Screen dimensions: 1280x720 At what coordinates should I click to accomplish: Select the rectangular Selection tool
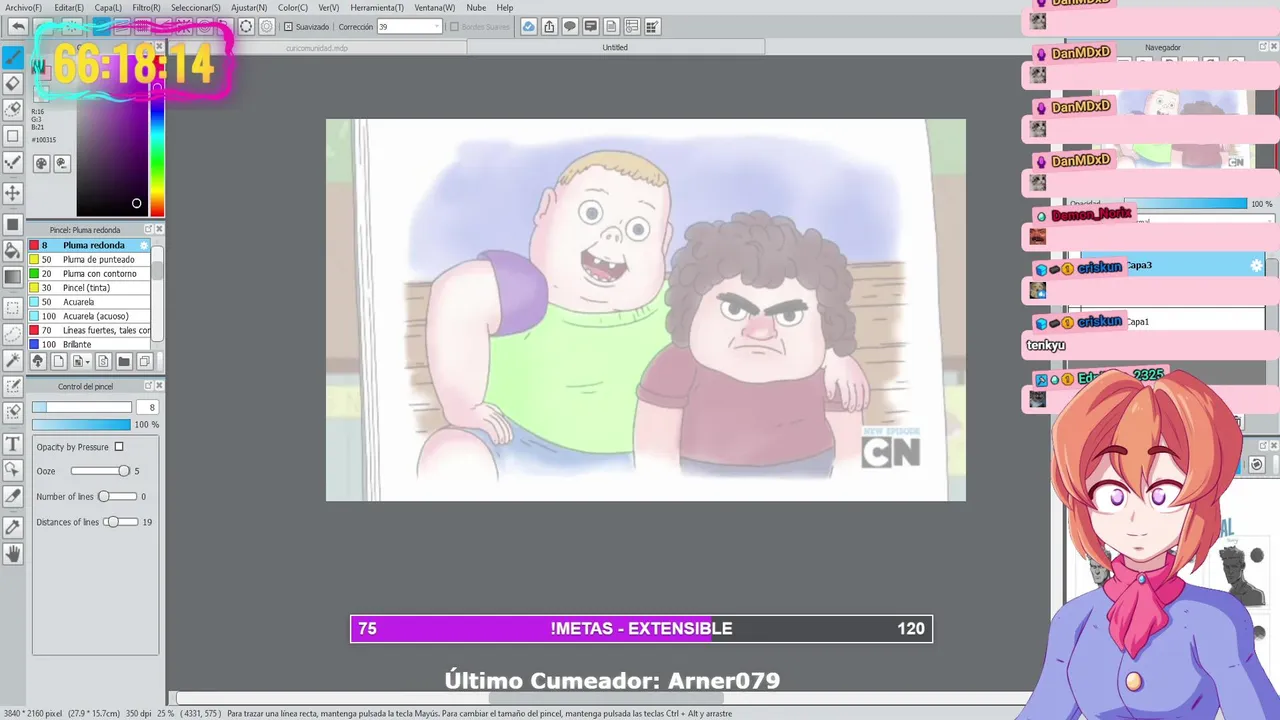13,308
